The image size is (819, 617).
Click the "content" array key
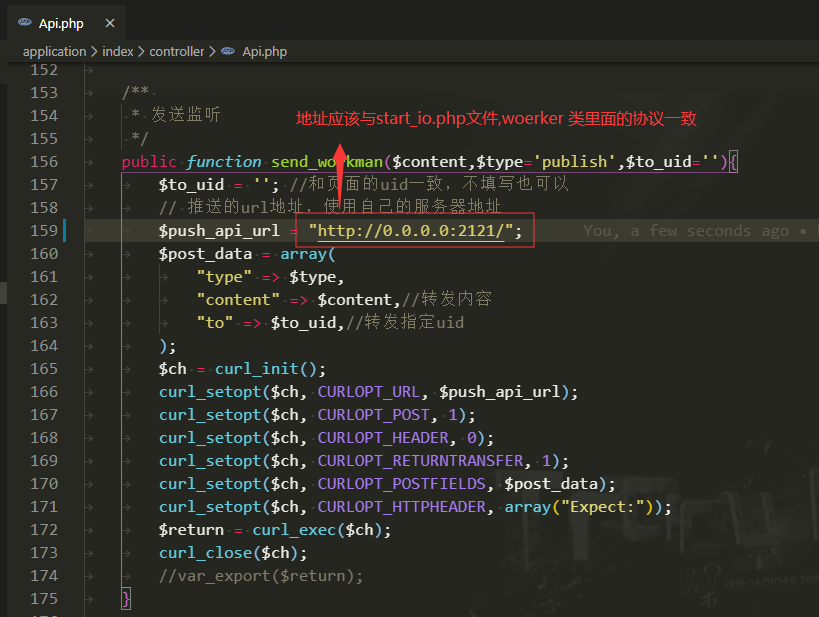pyautogui.click(x=238, y=300)
